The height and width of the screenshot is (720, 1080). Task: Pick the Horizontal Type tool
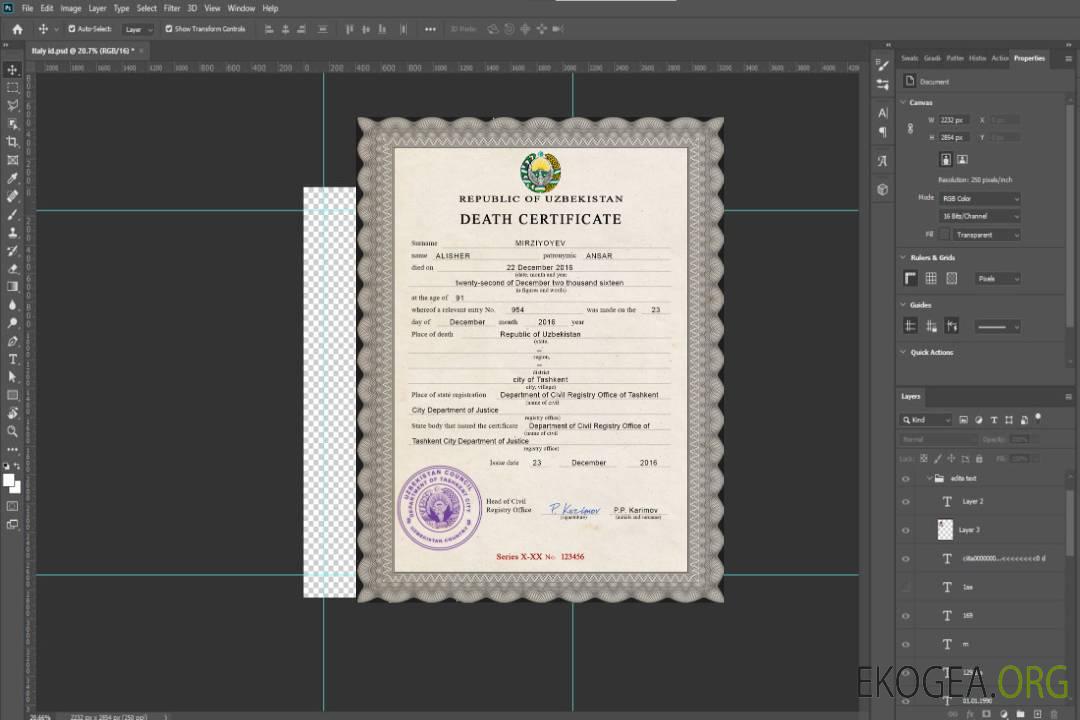click(x=13, y=359)
